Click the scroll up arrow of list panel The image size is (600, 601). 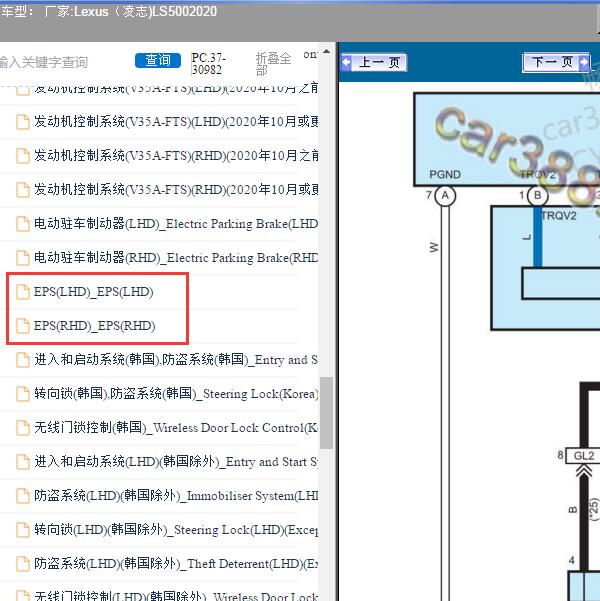[x=326, y=51]
